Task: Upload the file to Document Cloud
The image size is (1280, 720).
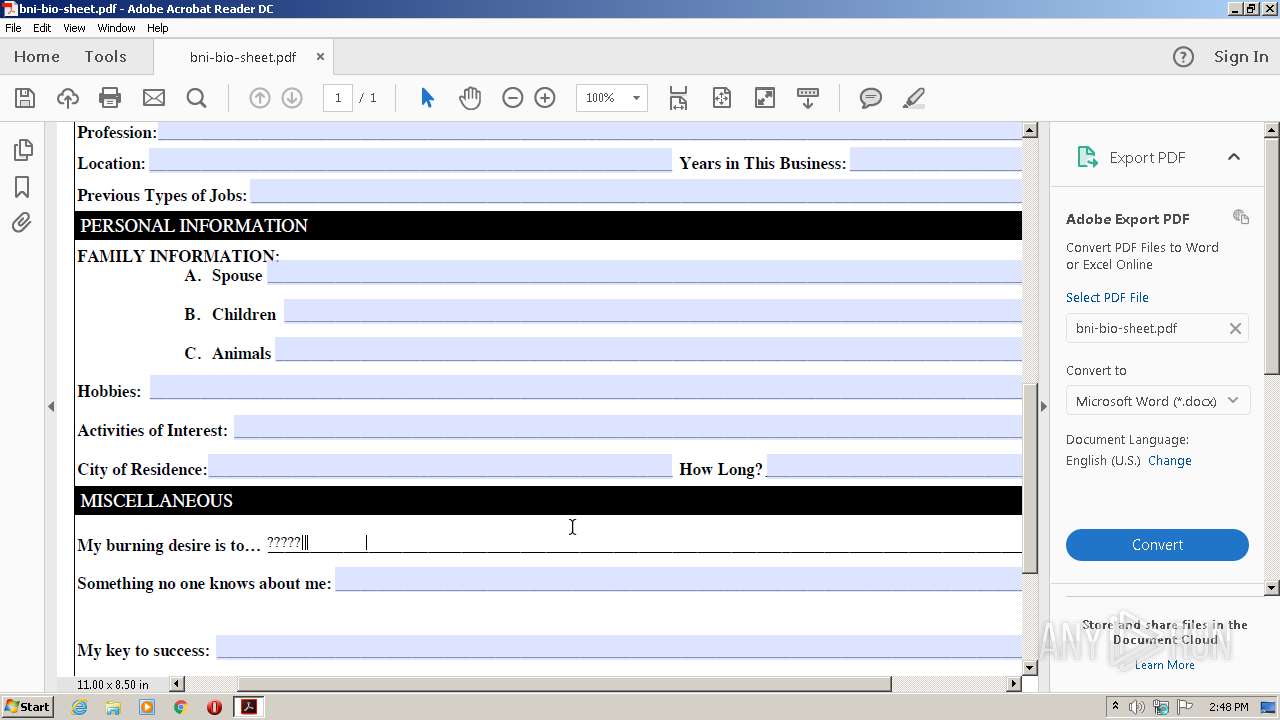Action: click(67, 98)
